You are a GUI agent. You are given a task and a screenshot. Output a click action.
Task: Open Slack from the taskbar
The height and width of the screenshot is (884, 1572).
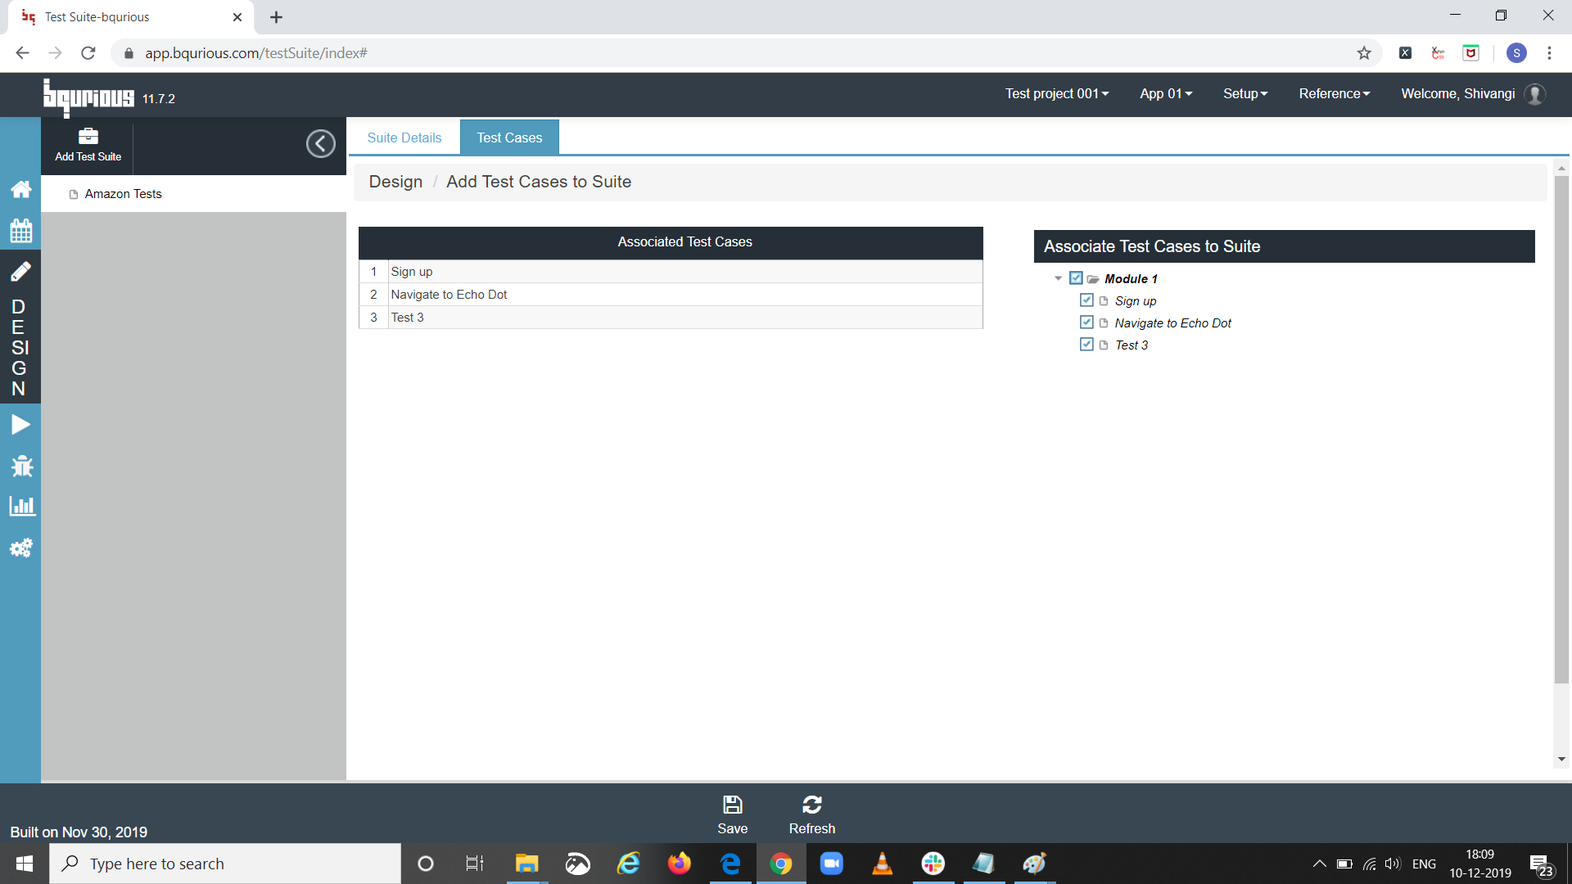(x=933, y=864)
